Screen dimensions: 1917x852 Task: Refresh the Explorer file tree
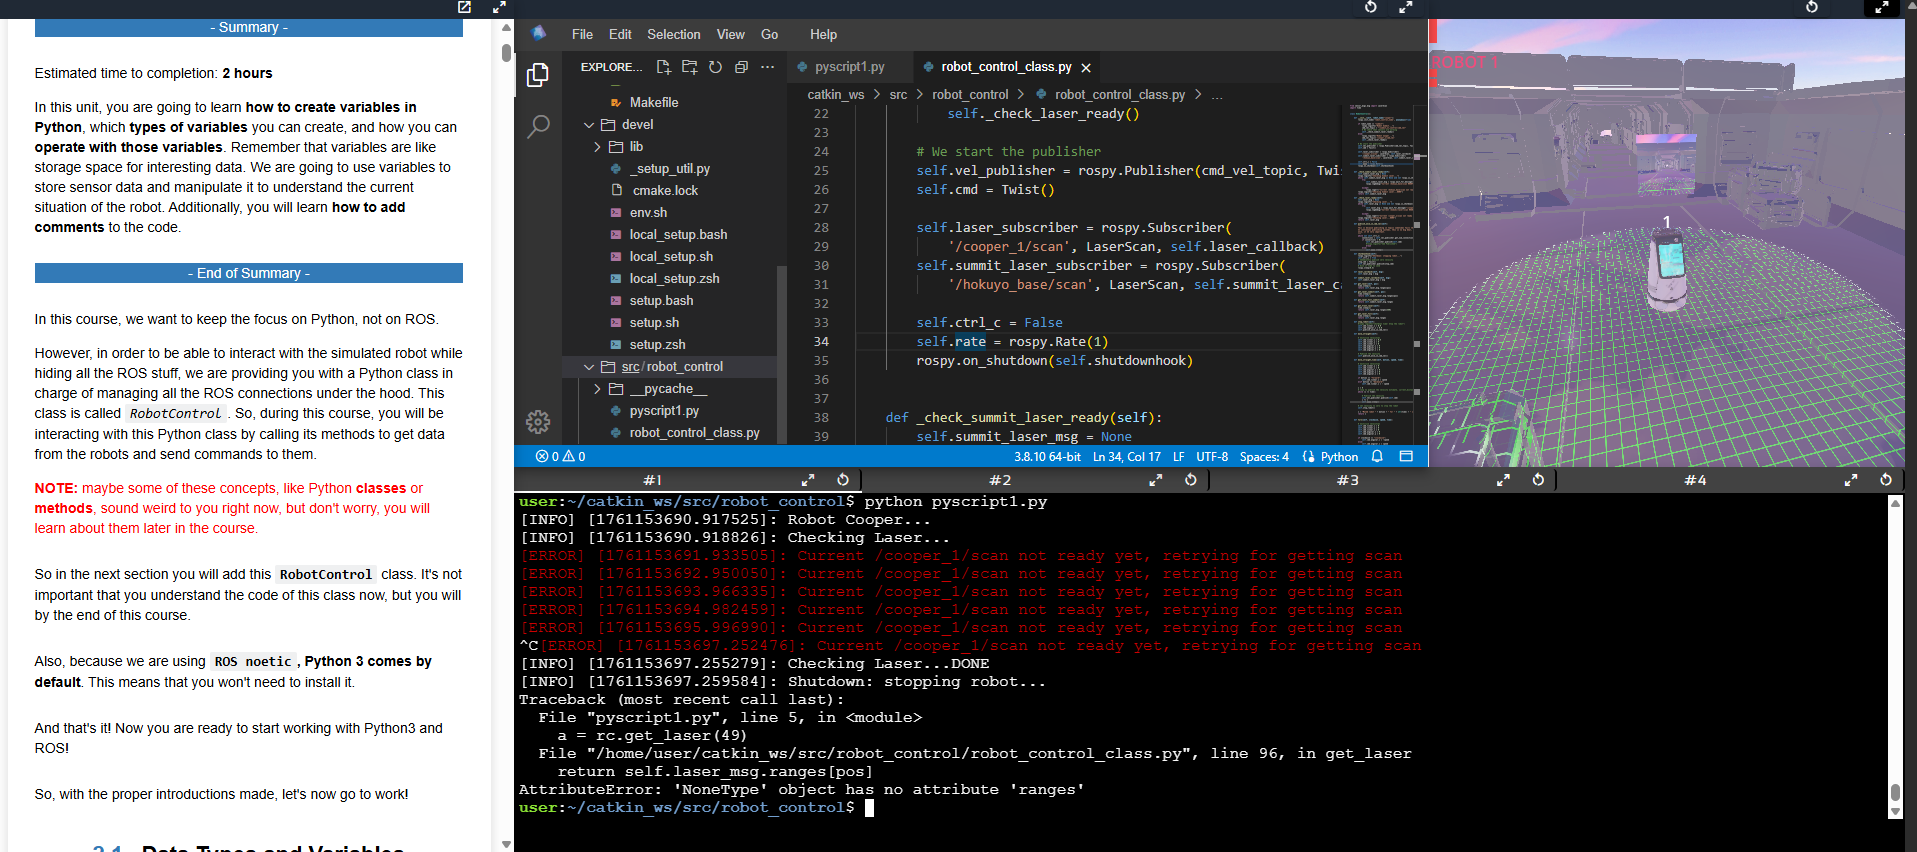pyautogui.click(x=715, y=67)
